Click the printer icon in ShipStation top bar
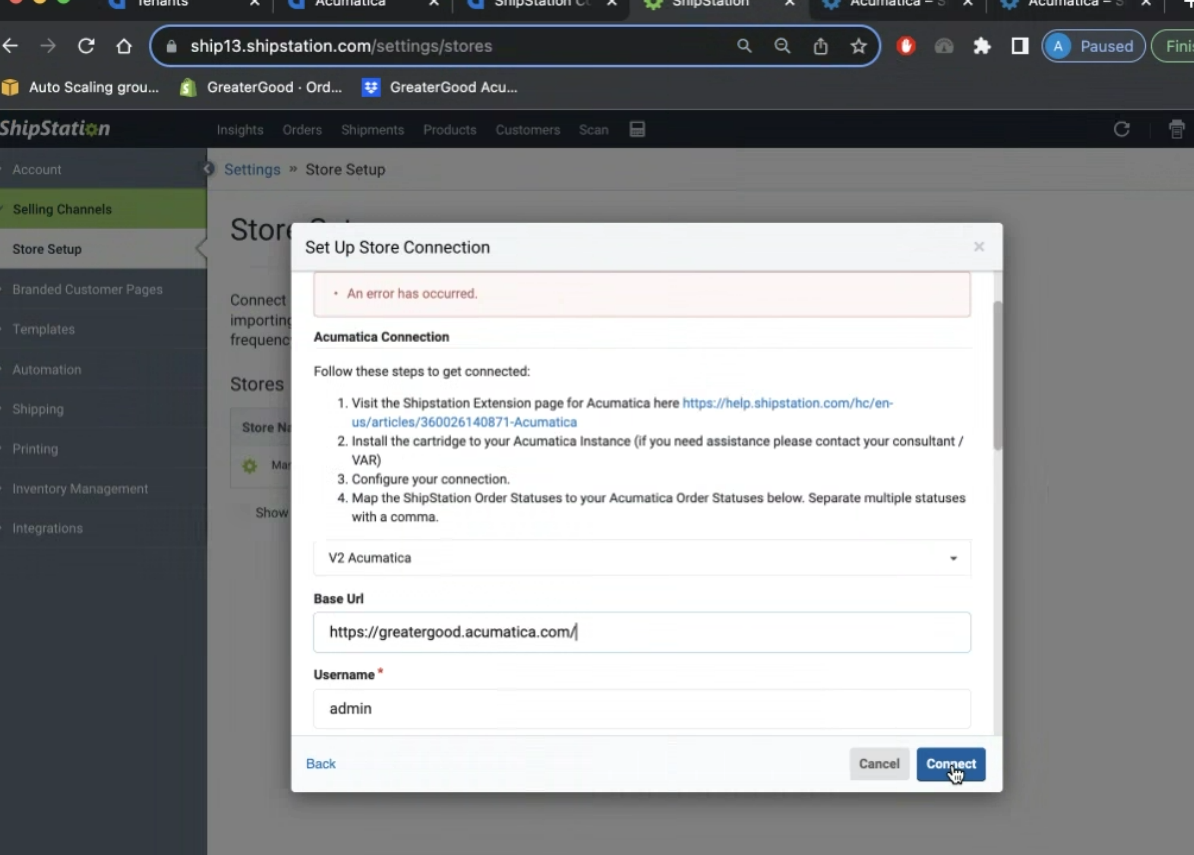This screenshot has height=855, width=1194. coord(1176,129)
